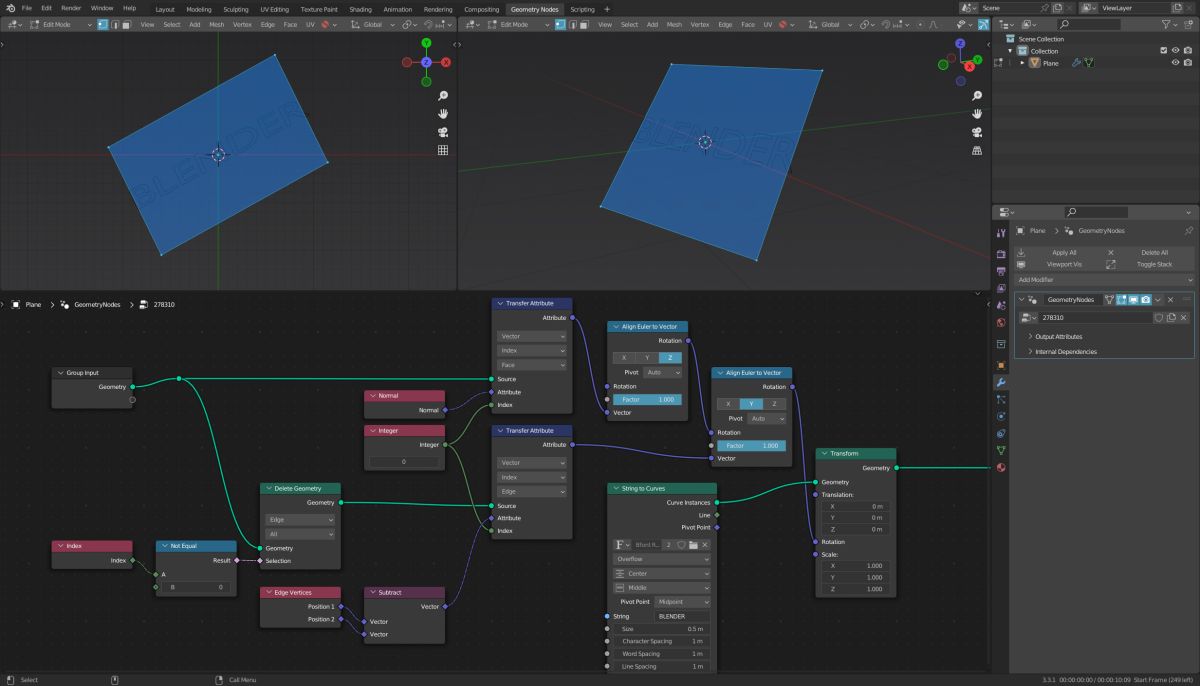This screenshot has width=1200, height=686.
Task: Toggle GeometryNodes modifier viewport display
Action: pyautogui.click(x=1133, y=300)
